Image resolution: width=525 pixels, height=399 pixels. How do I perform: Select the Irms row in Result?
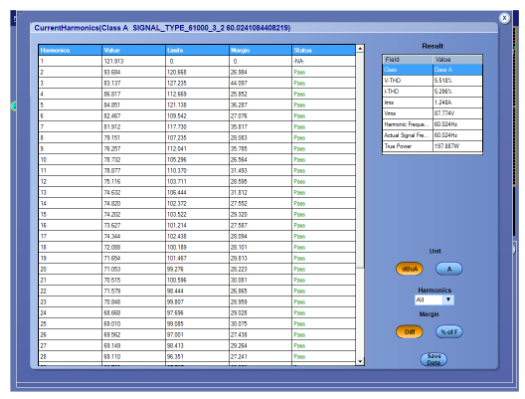432,102
